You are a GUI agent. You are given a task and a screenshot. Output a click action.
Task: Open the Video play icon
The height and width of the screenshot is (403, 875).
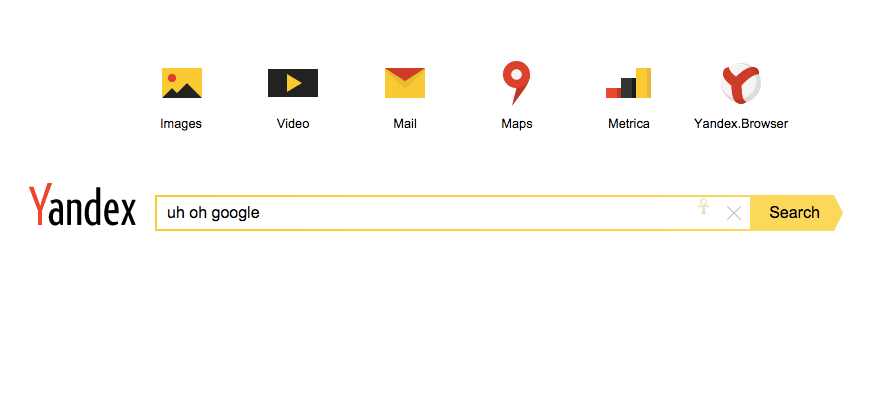(x=293, y=83)
